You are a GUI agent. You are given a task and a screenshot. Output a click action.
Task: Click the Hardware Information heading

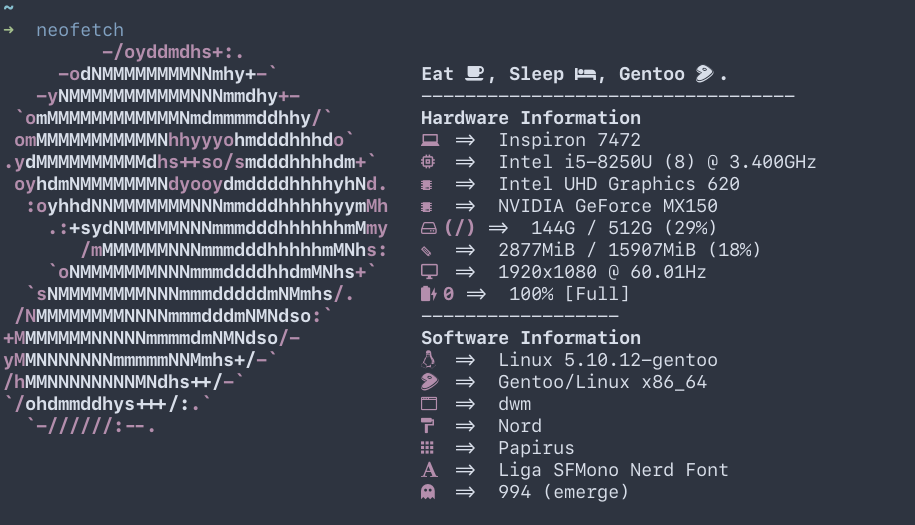(x=530, y=118)
